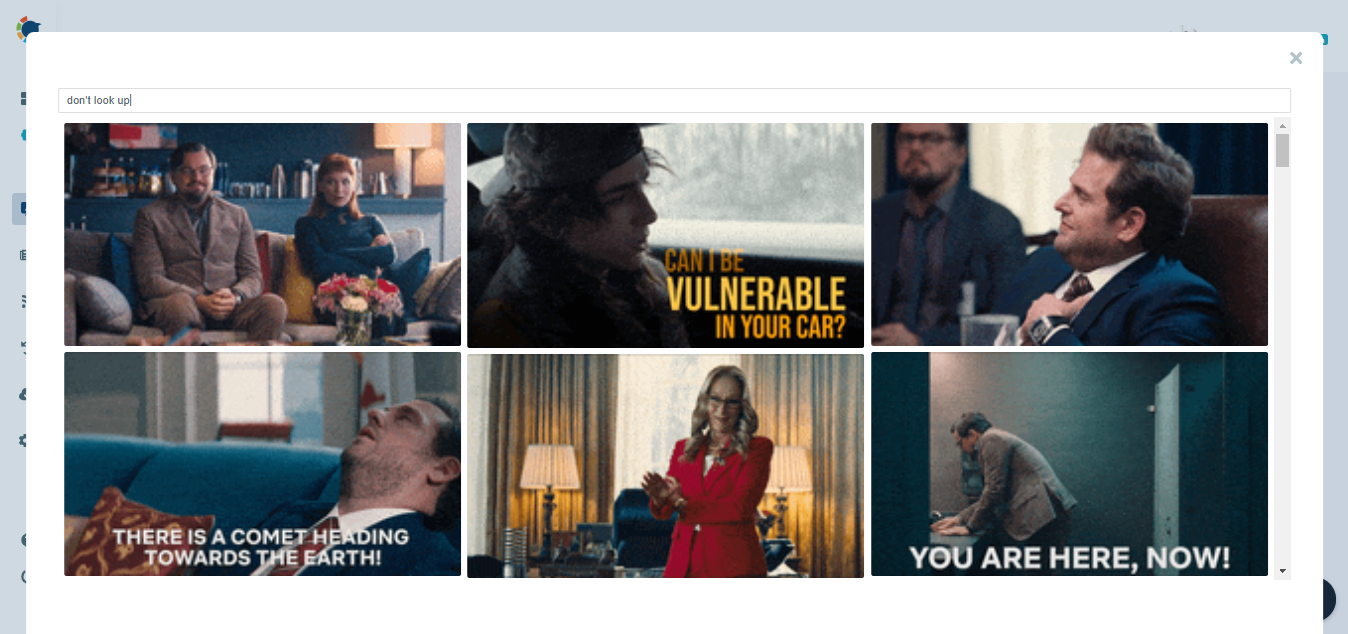Click the GIF results scrollbar thumb
This screenshot has height=634, width=1348.
(1283, 150)
